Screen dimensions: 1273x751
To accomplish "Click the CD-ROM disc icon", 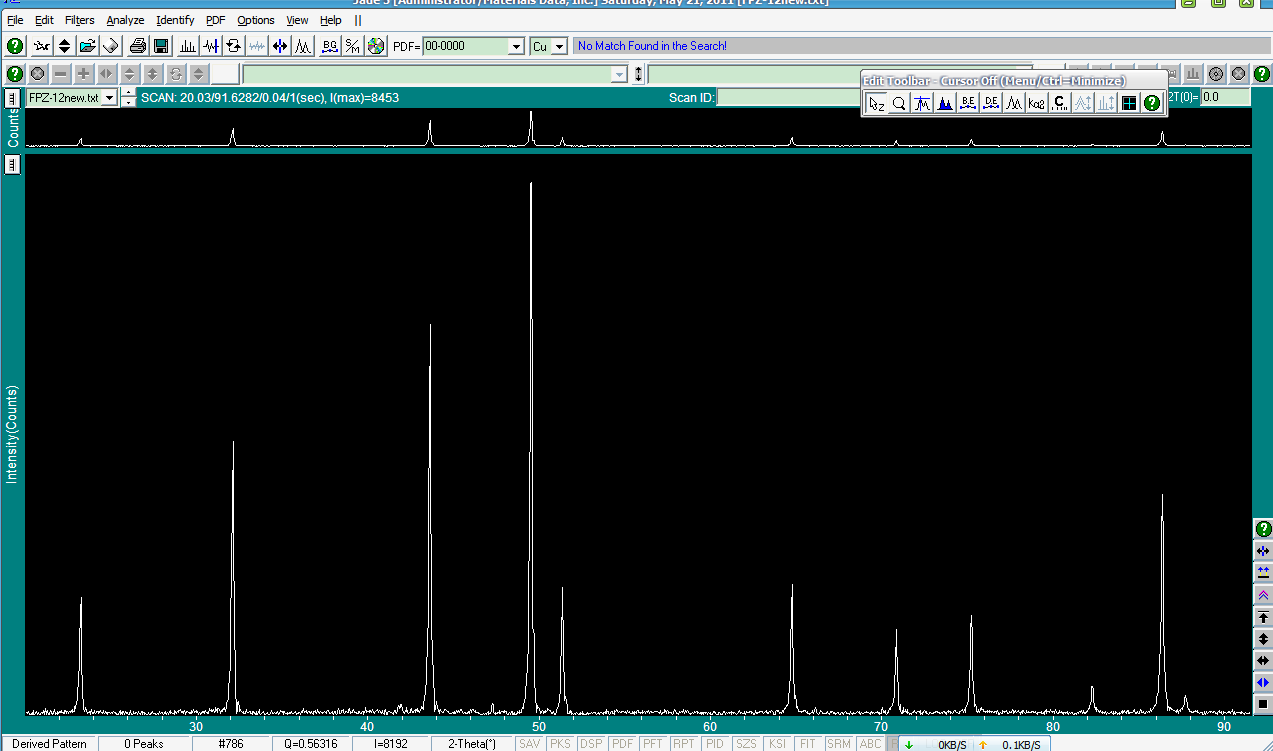I will tap(376, 46).
